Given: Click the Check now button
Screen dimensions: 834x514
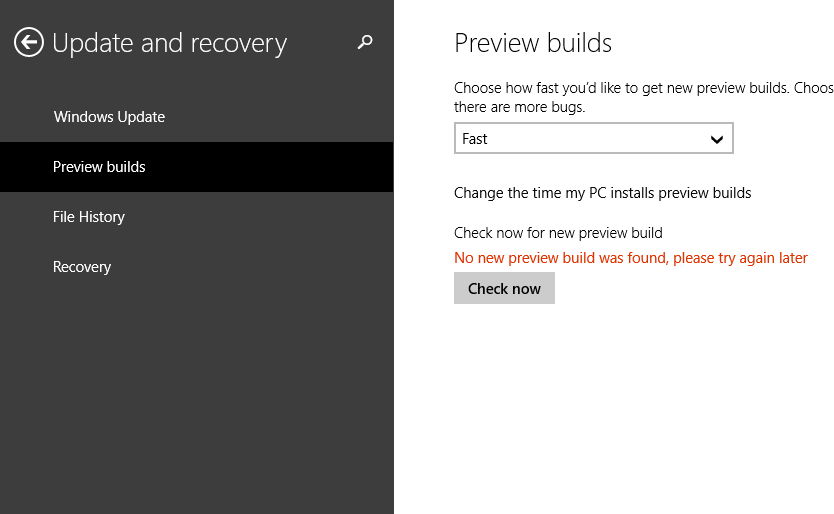Looking at the screenshot, I should tap(504, 288).
